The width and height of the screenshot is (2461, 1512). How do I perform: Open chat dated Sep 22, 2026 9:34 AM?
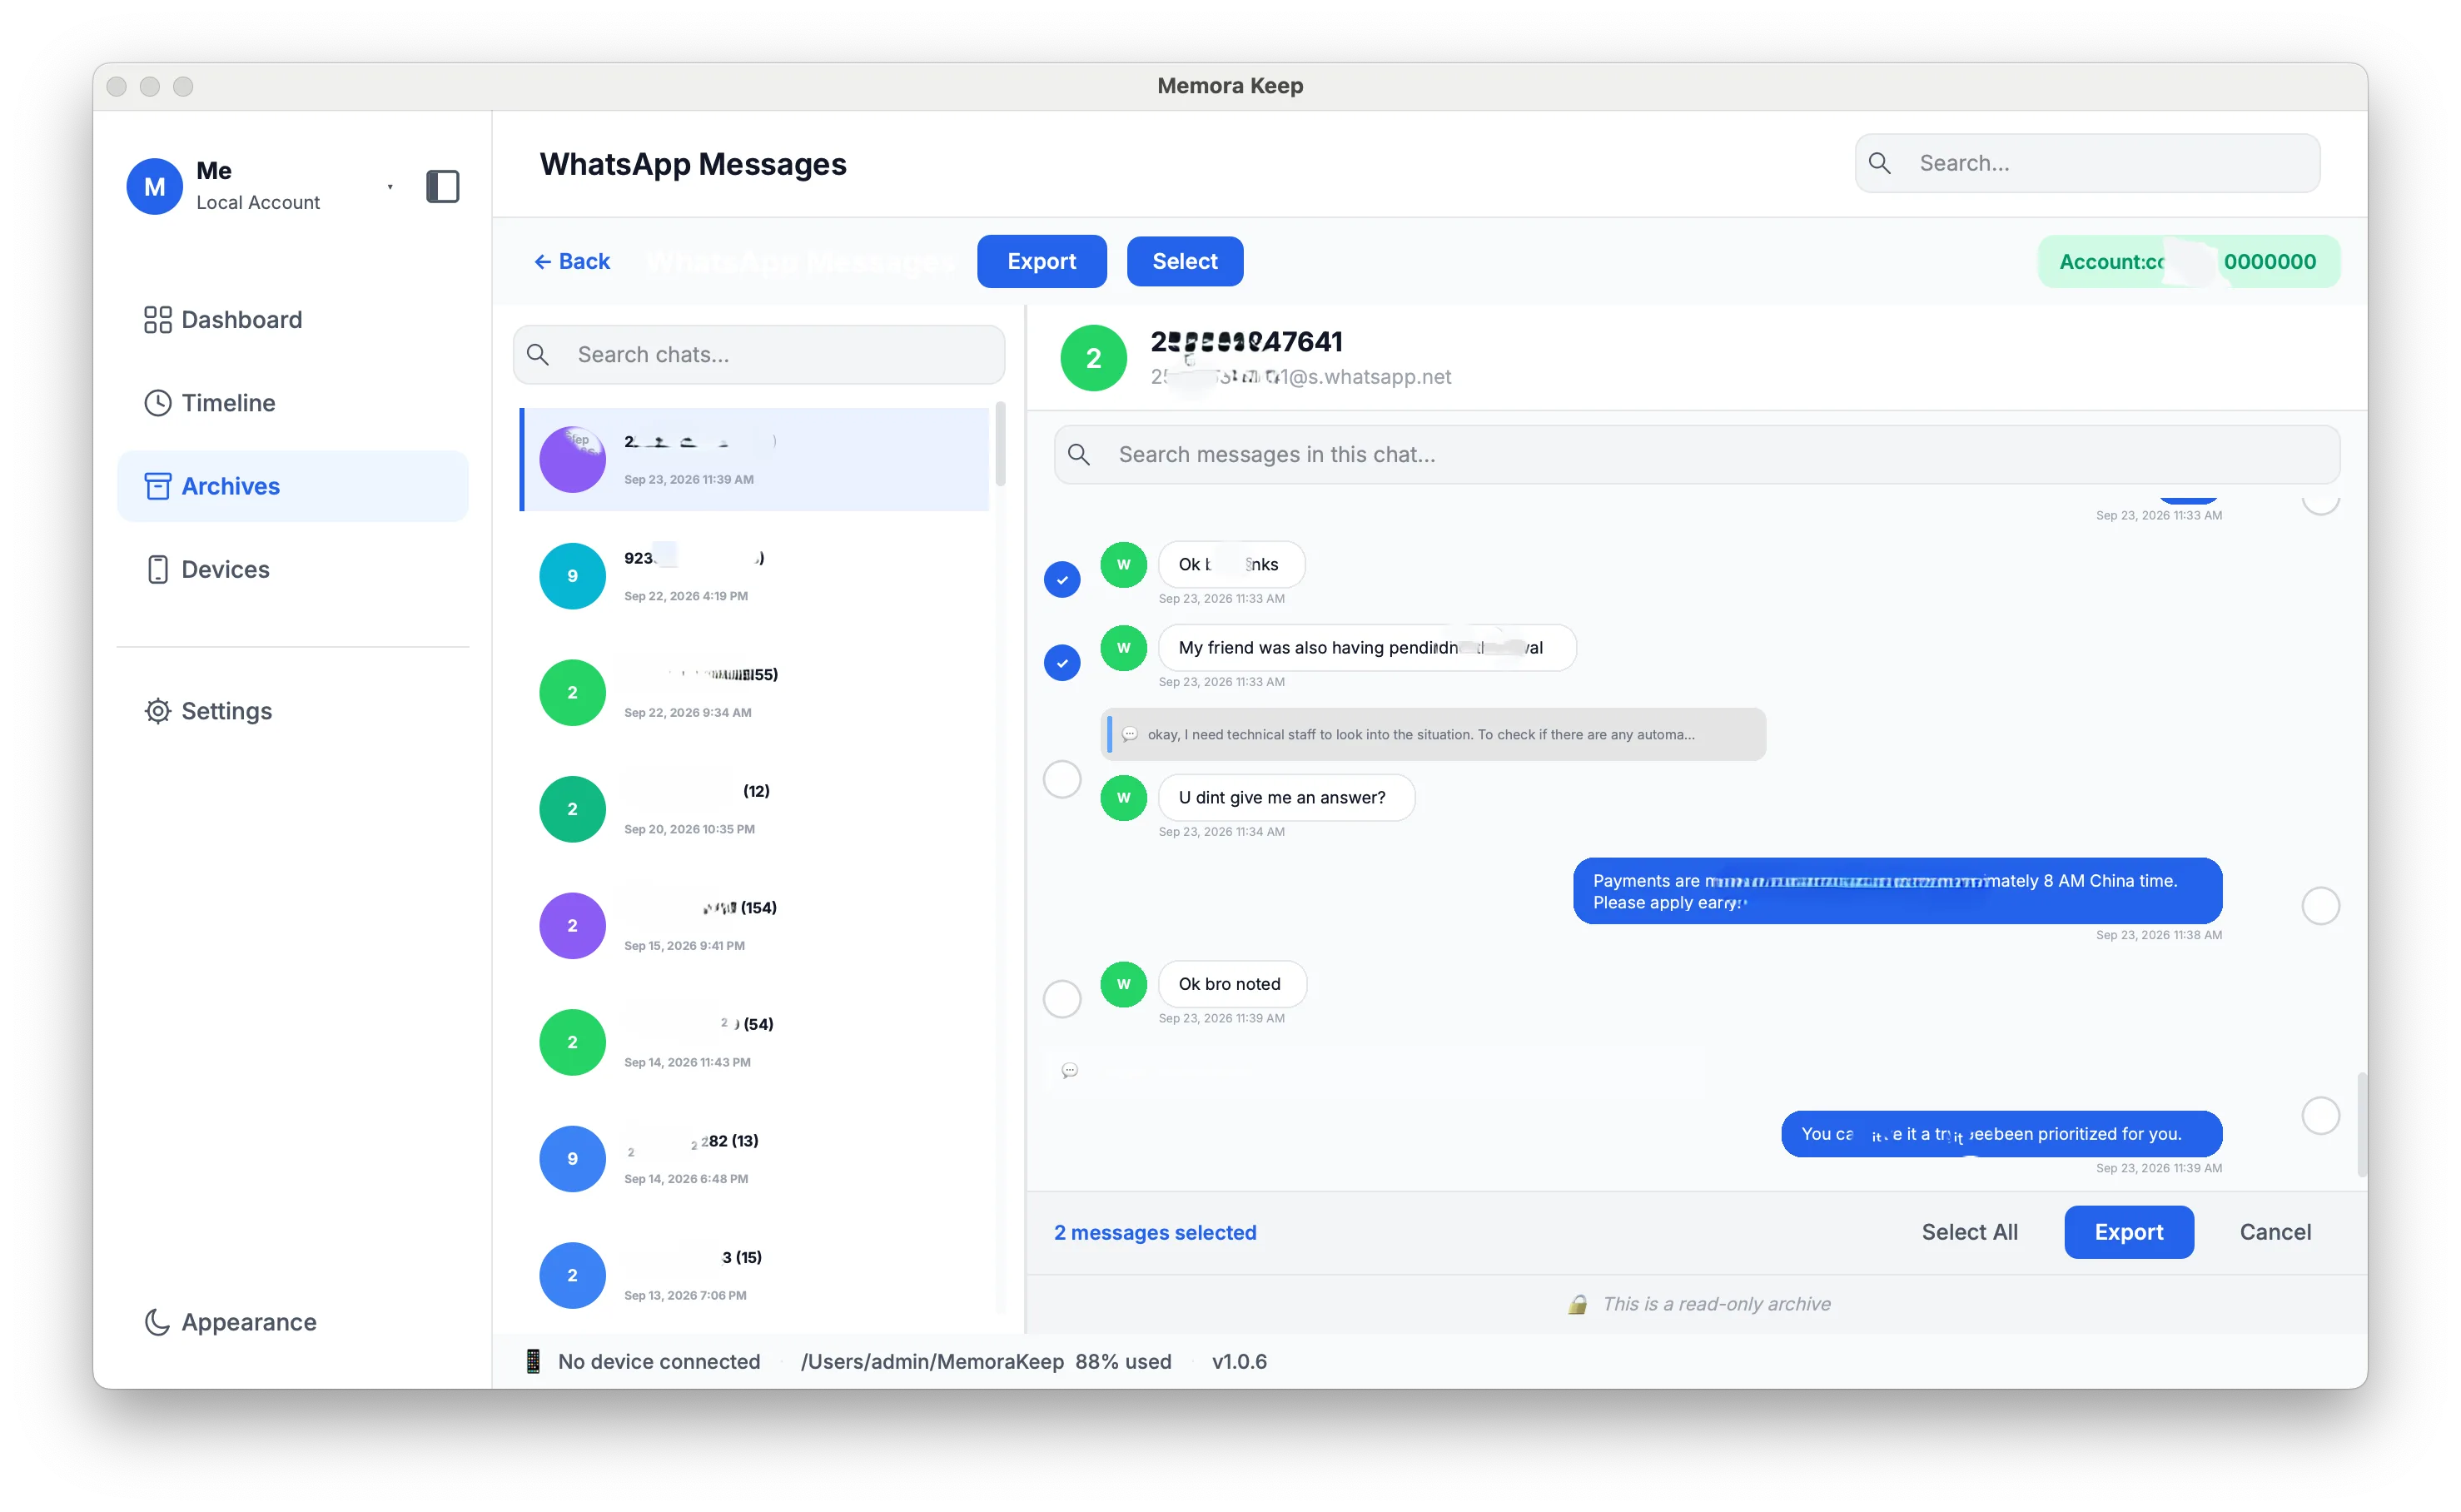coord(756,692)
